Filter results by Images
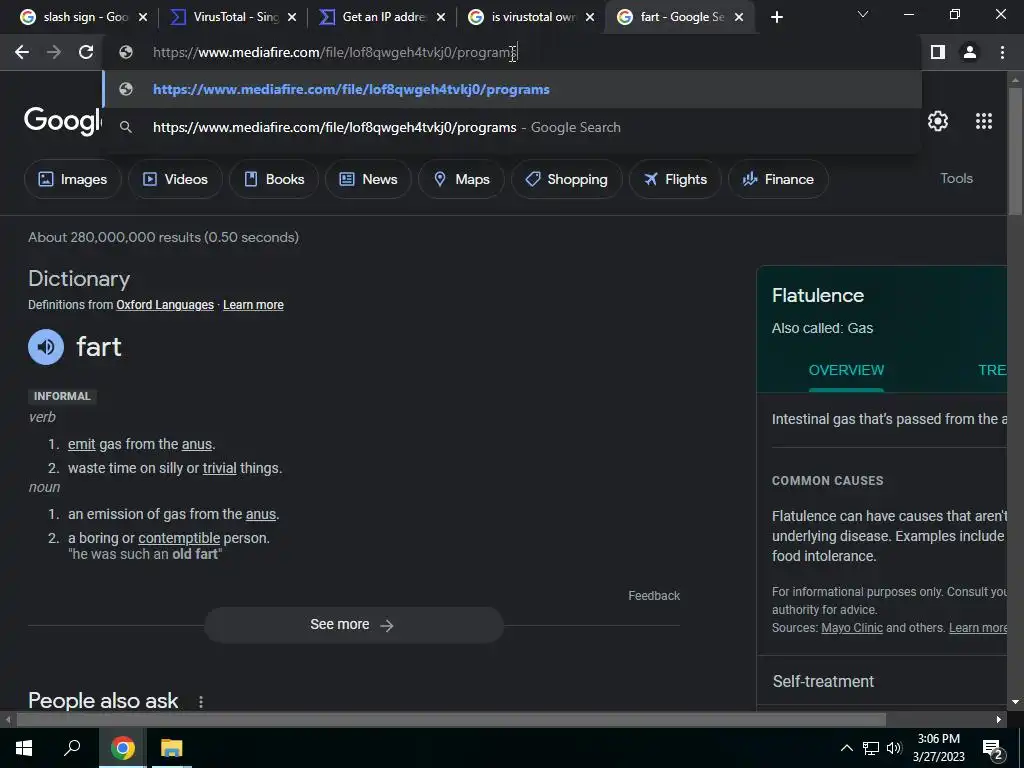1024x768 pixels. pyautogui.click(x=72, y=179)
